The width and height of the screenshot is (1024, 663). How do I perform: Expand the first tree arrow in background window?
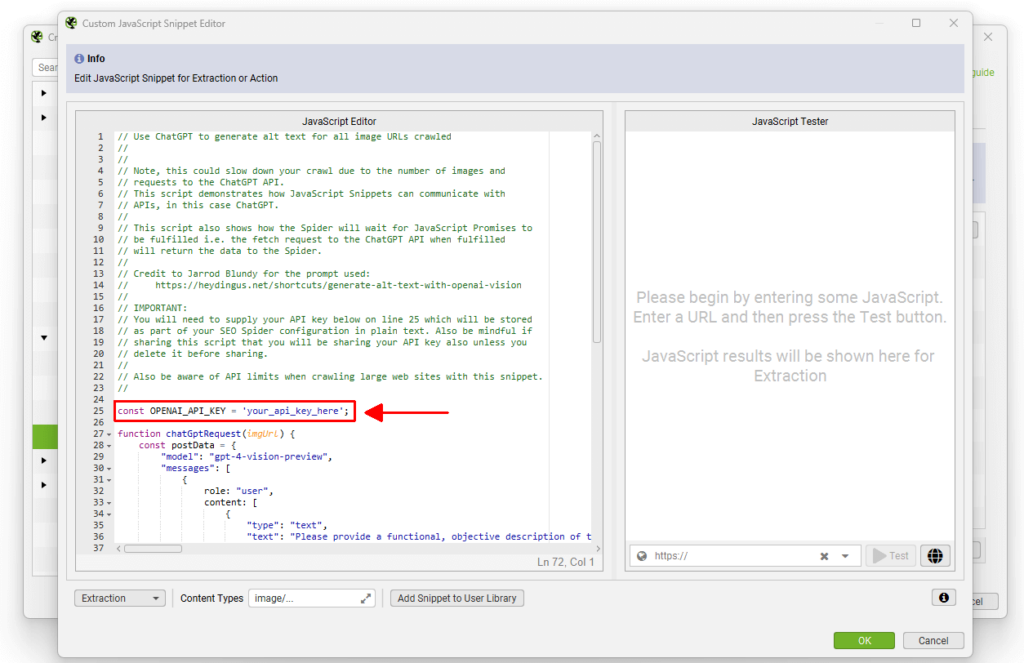(44, 94)
